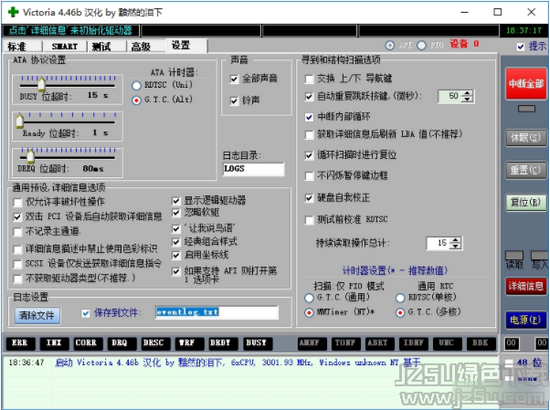
Task: Click the green cross Victoria app icon
Action: (x=13, y=12)
